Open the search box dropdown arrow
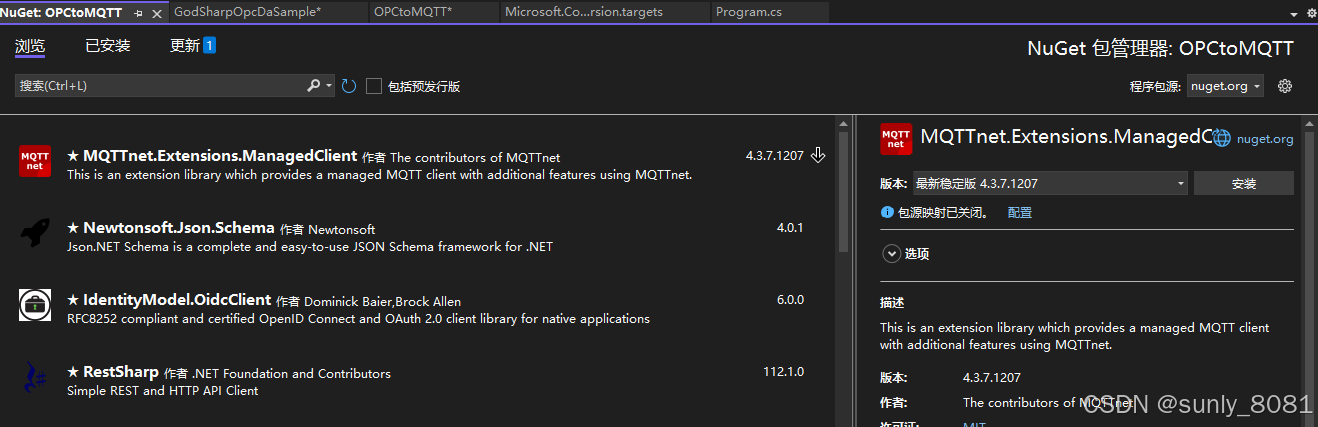This screenshot has width=1318, height=427. coord(329,86)
